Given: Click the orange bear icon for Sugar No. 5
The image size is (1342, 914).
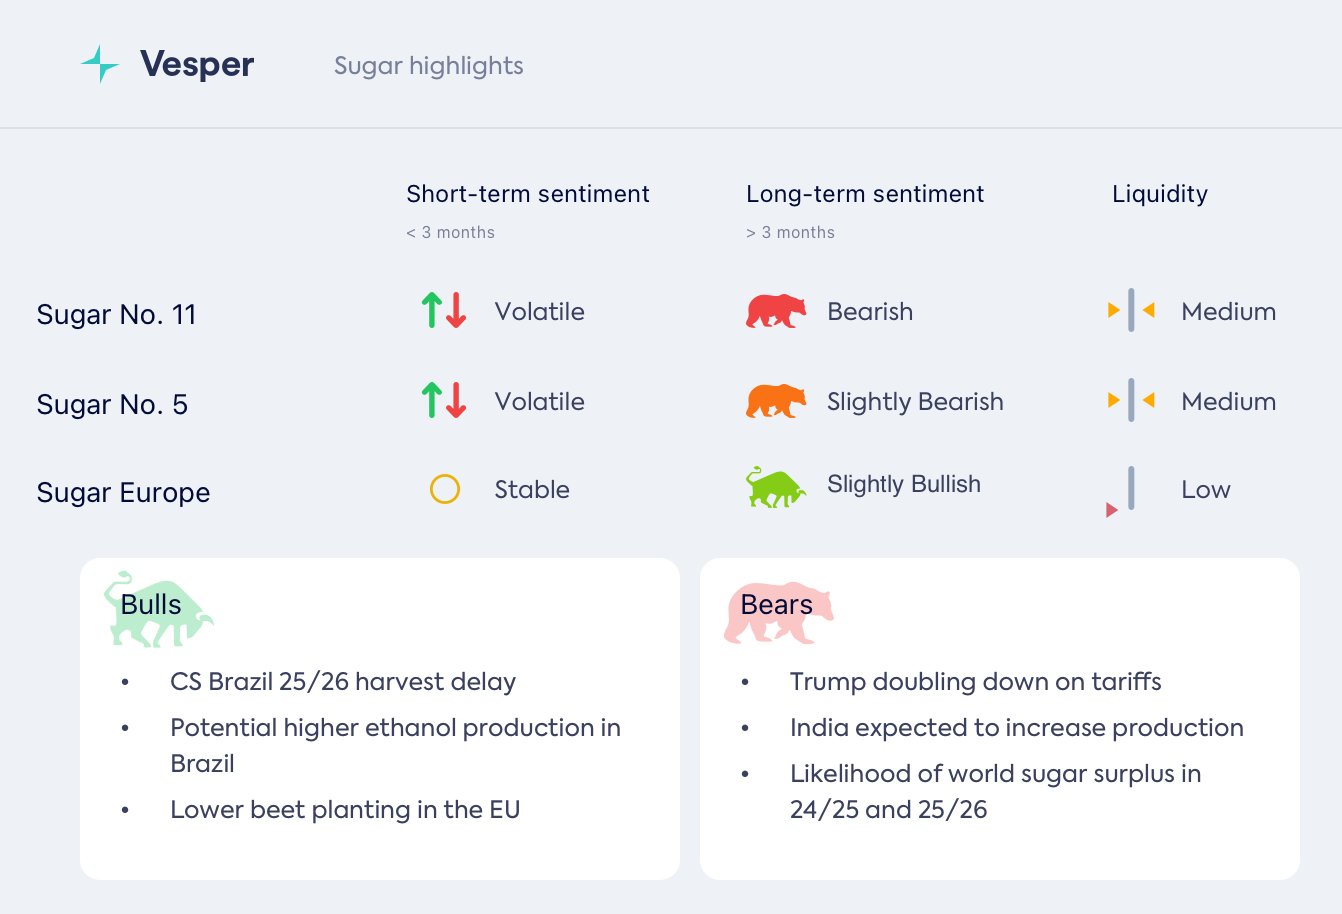Looking at the screenshot, I should click(x=775, y=402).
